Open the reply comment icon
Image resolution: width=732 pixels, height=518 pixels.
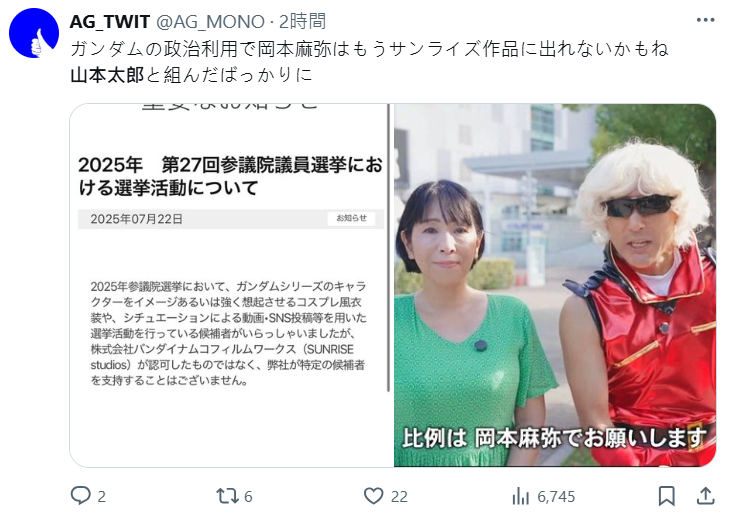tap(80, 496)
